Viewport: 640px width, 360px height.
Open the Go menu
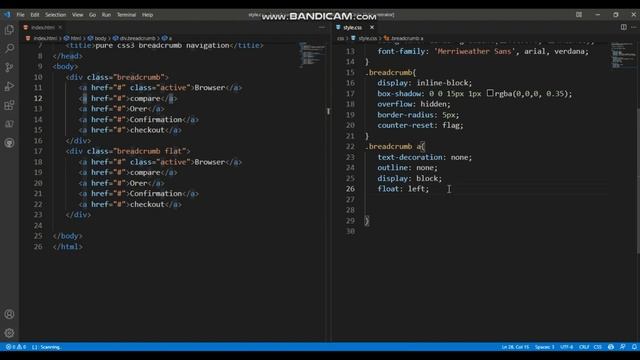pos(93,15)
